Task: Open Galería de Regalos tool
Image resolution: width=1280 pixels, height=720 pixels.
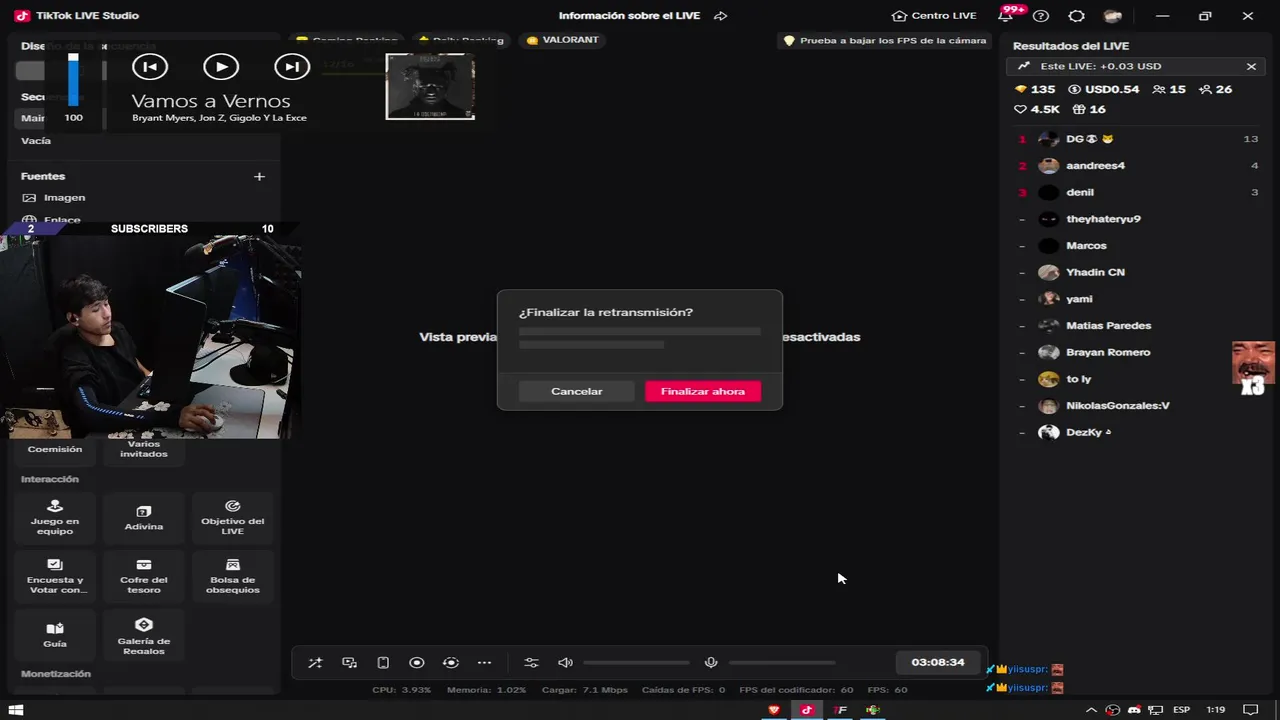Action: click(x=144, y=635)
